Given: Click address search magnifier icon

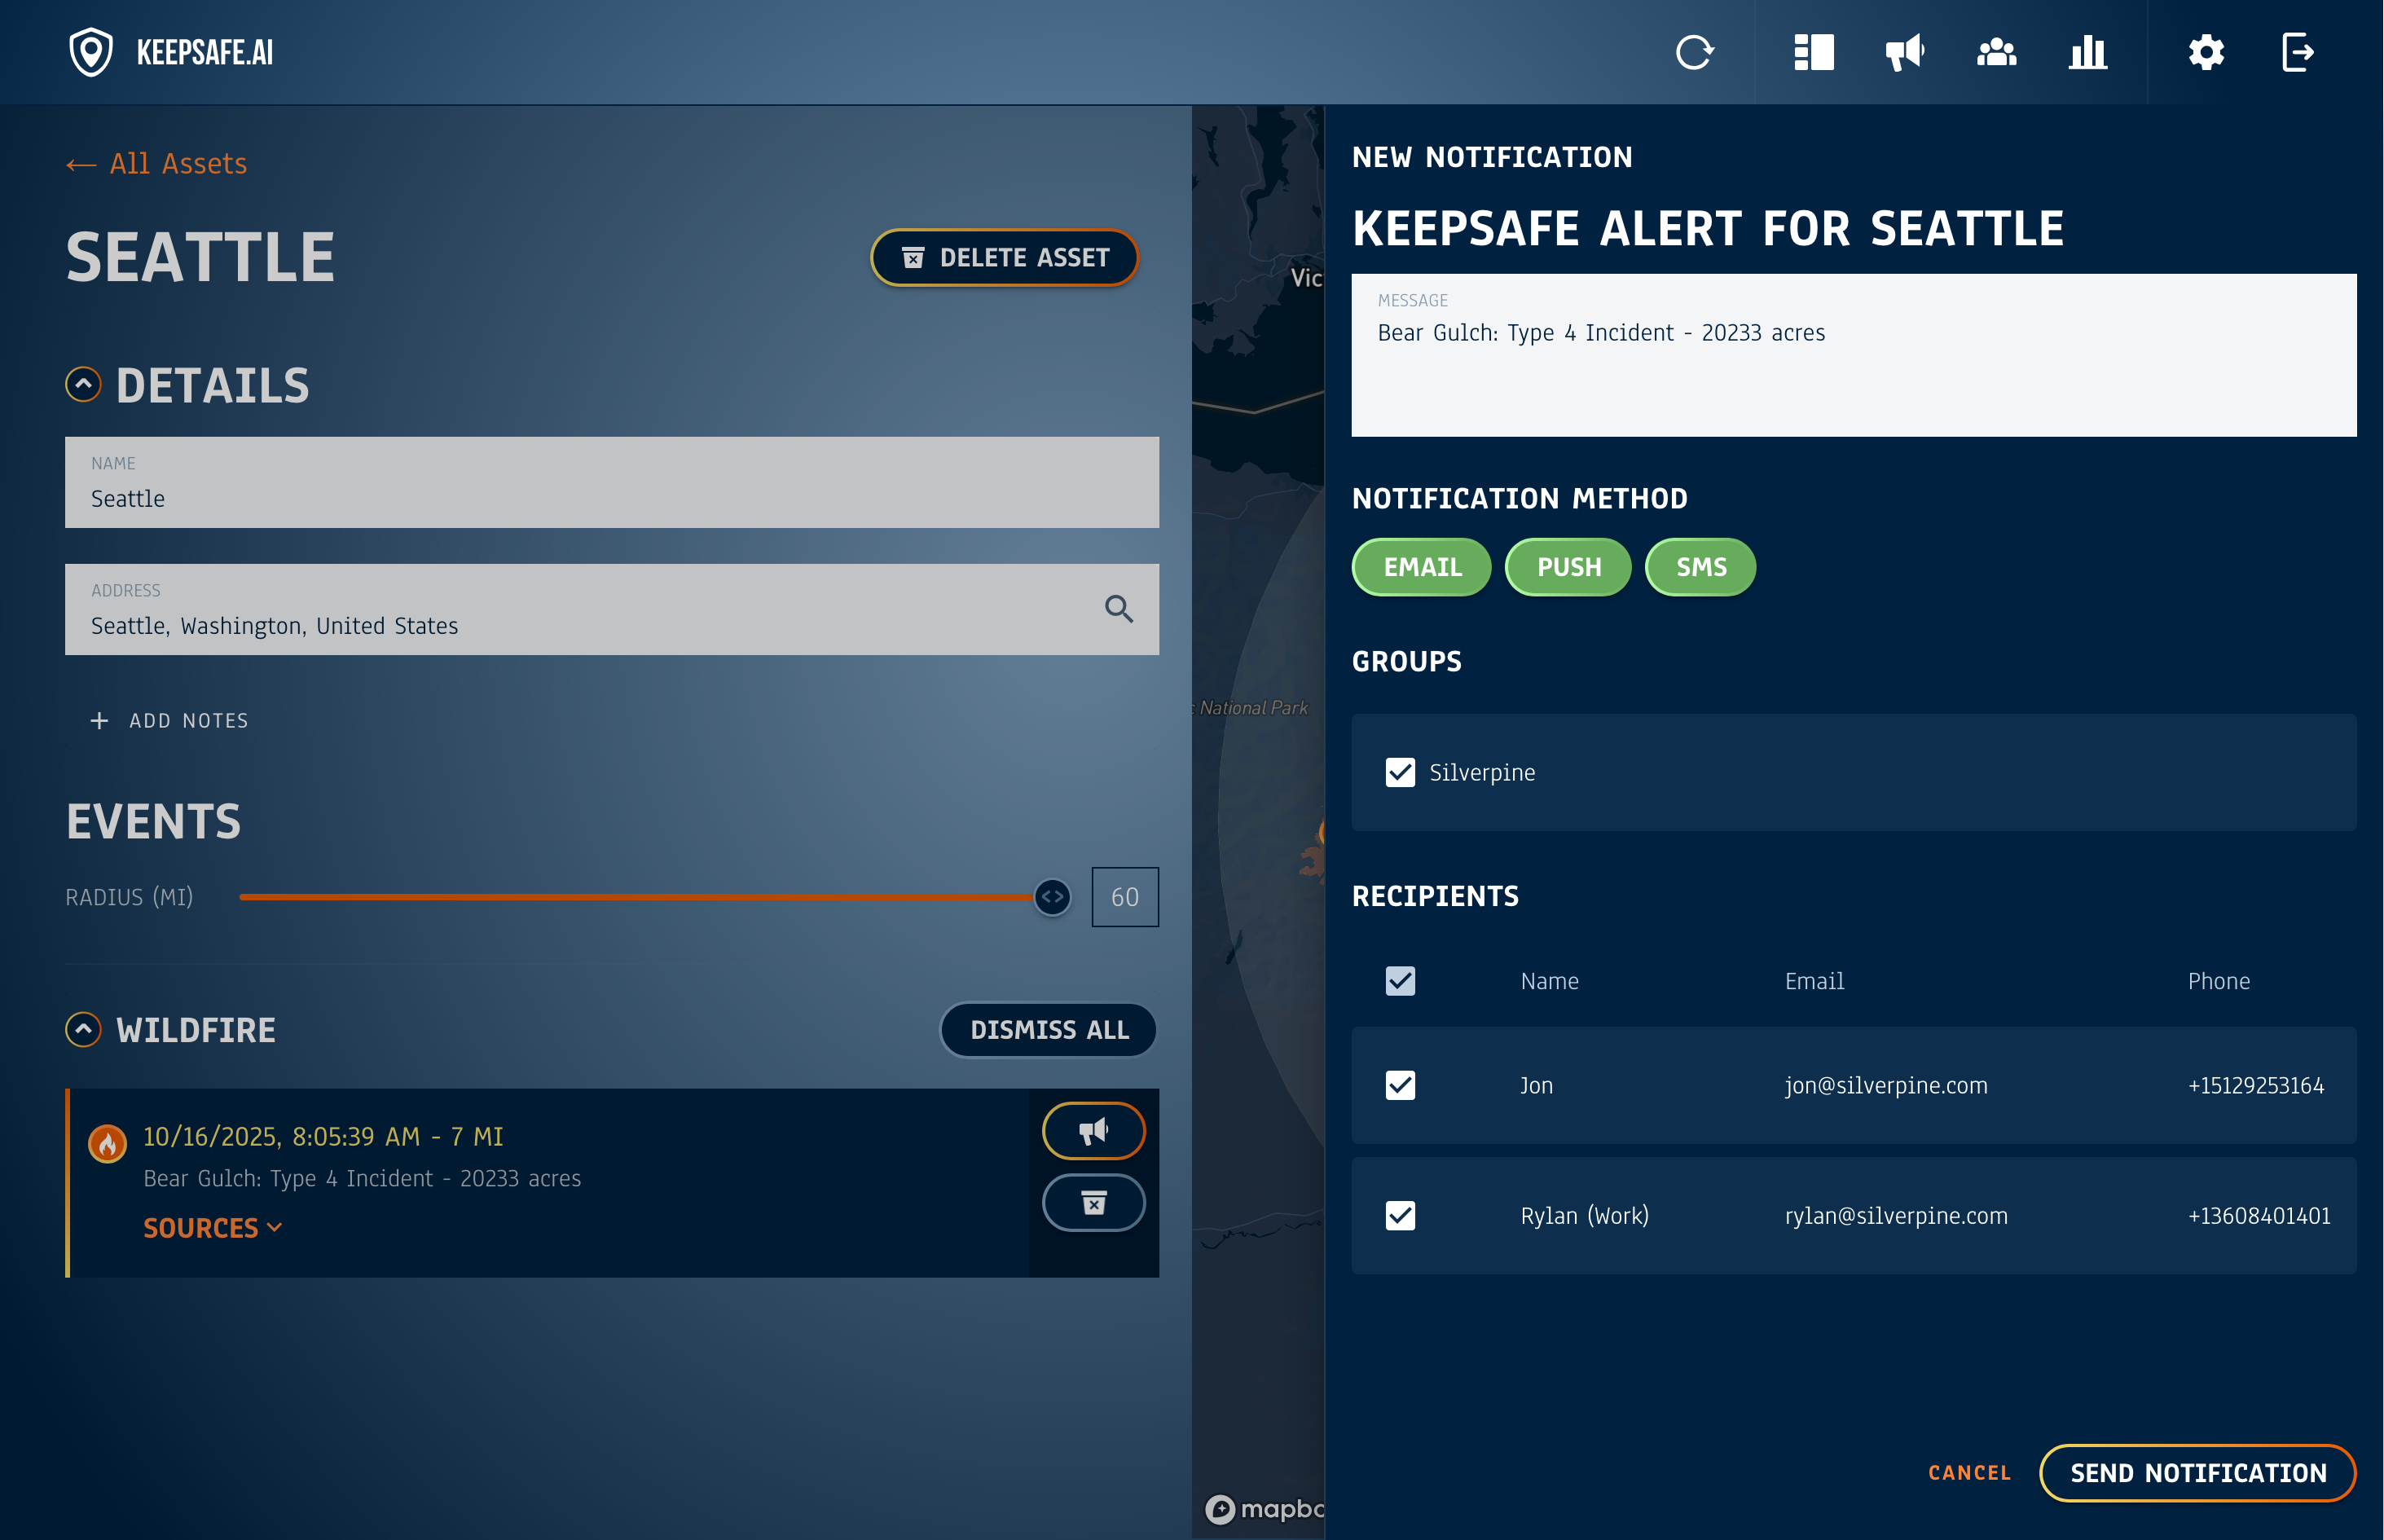Looking at the screenshot, I should (1118, 609).
